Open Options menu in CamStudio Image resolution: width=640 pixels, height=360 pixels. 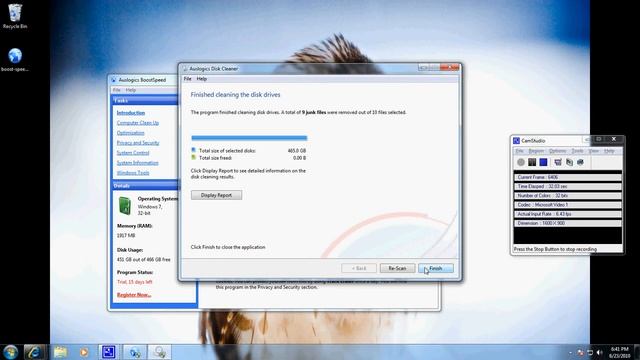557,151
